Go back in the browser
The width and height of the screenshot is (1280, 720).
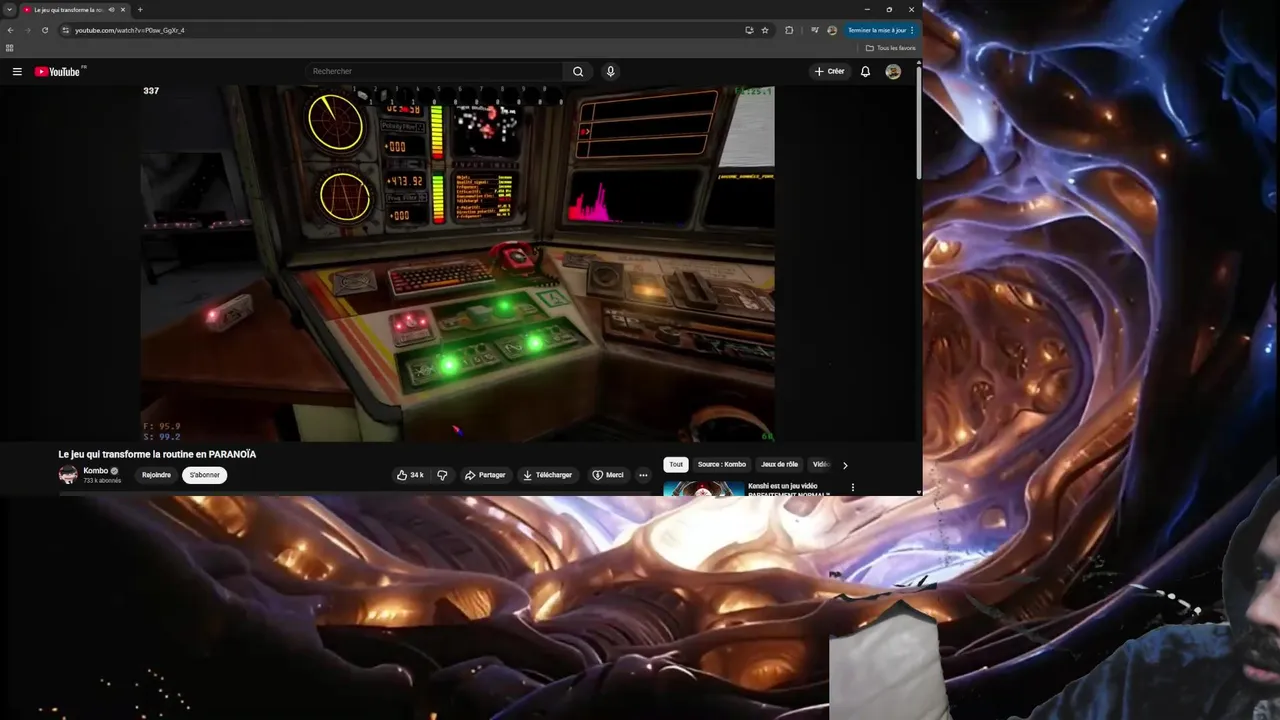click(10, 30)
